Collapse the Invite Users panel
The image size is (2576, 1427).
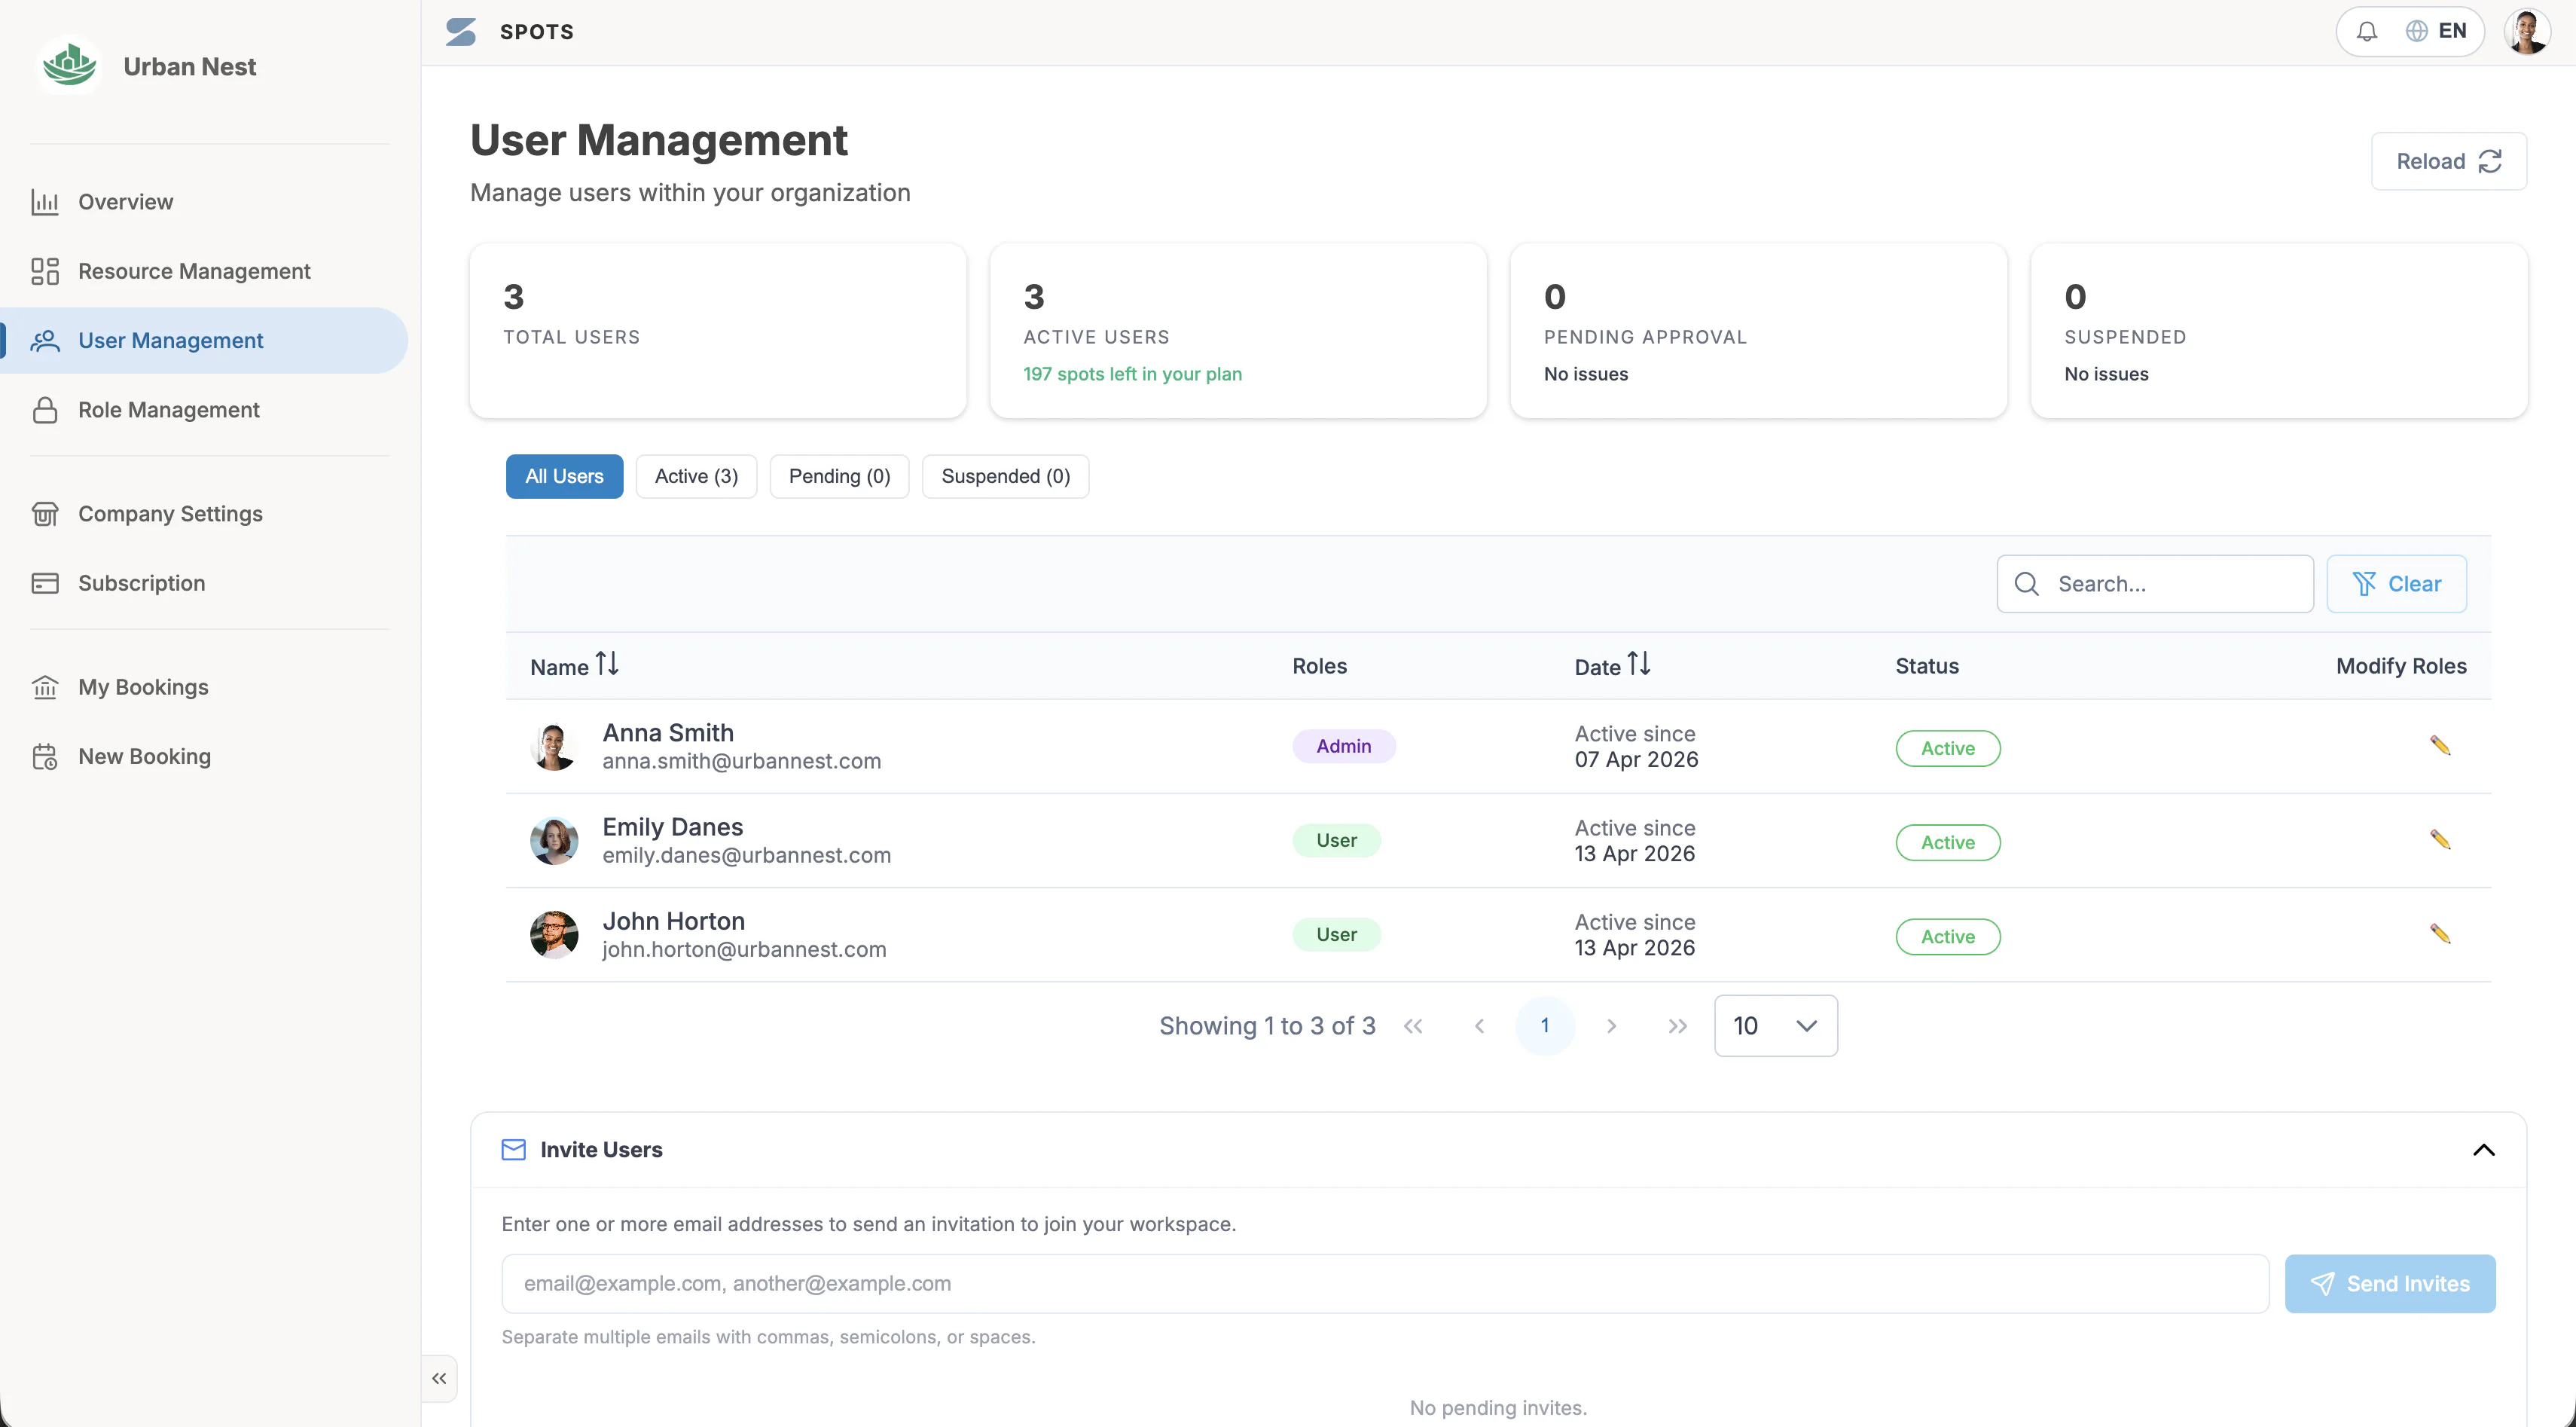pos(2483,1150)
